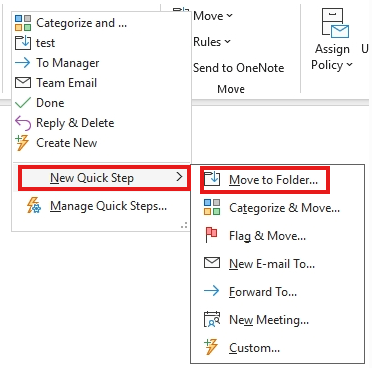Click Send to OneNote button
The width and height of the screenshot is (372, 368).
(x=239, y=68)
